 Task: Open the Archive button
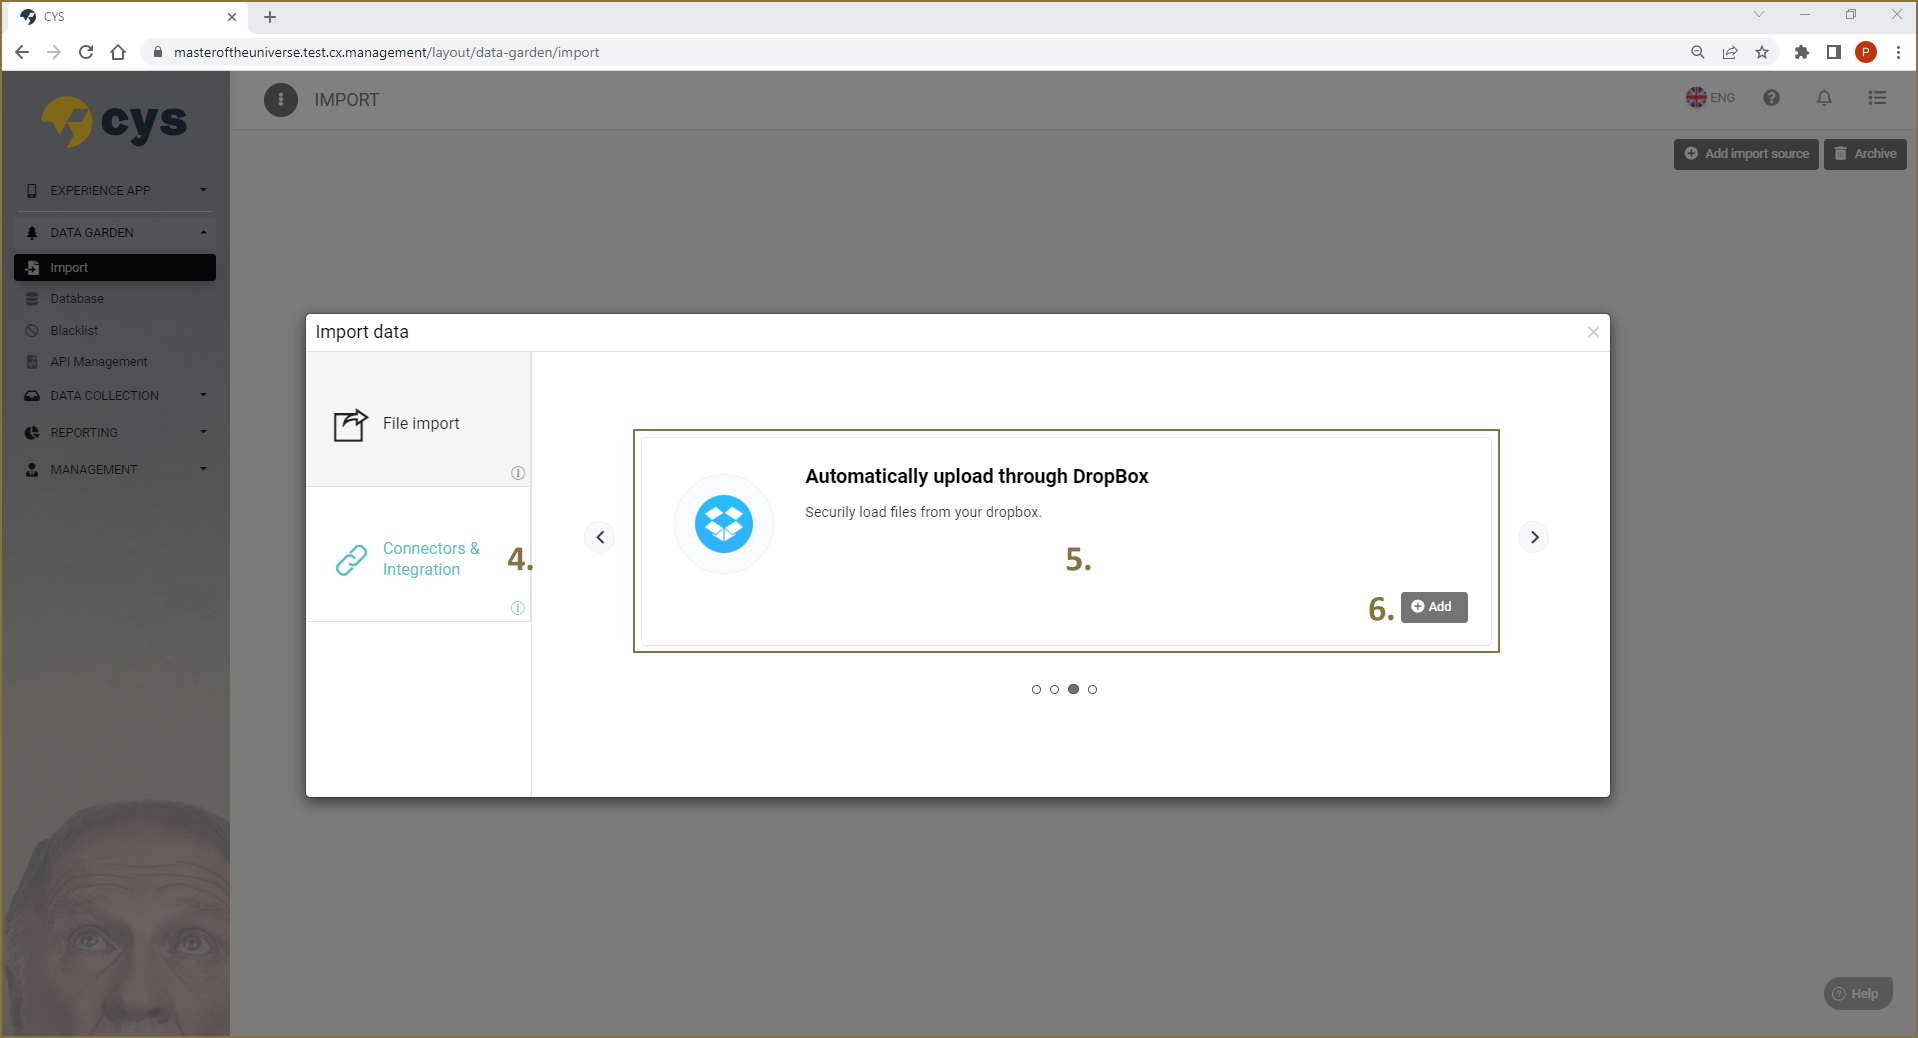[x=1865, y=154]
